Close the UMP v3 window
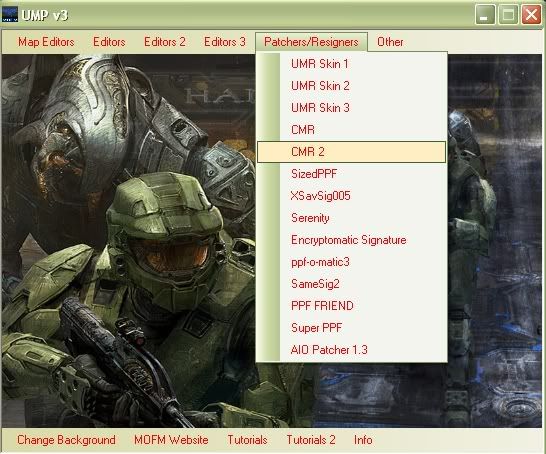 tap(531, 15)
